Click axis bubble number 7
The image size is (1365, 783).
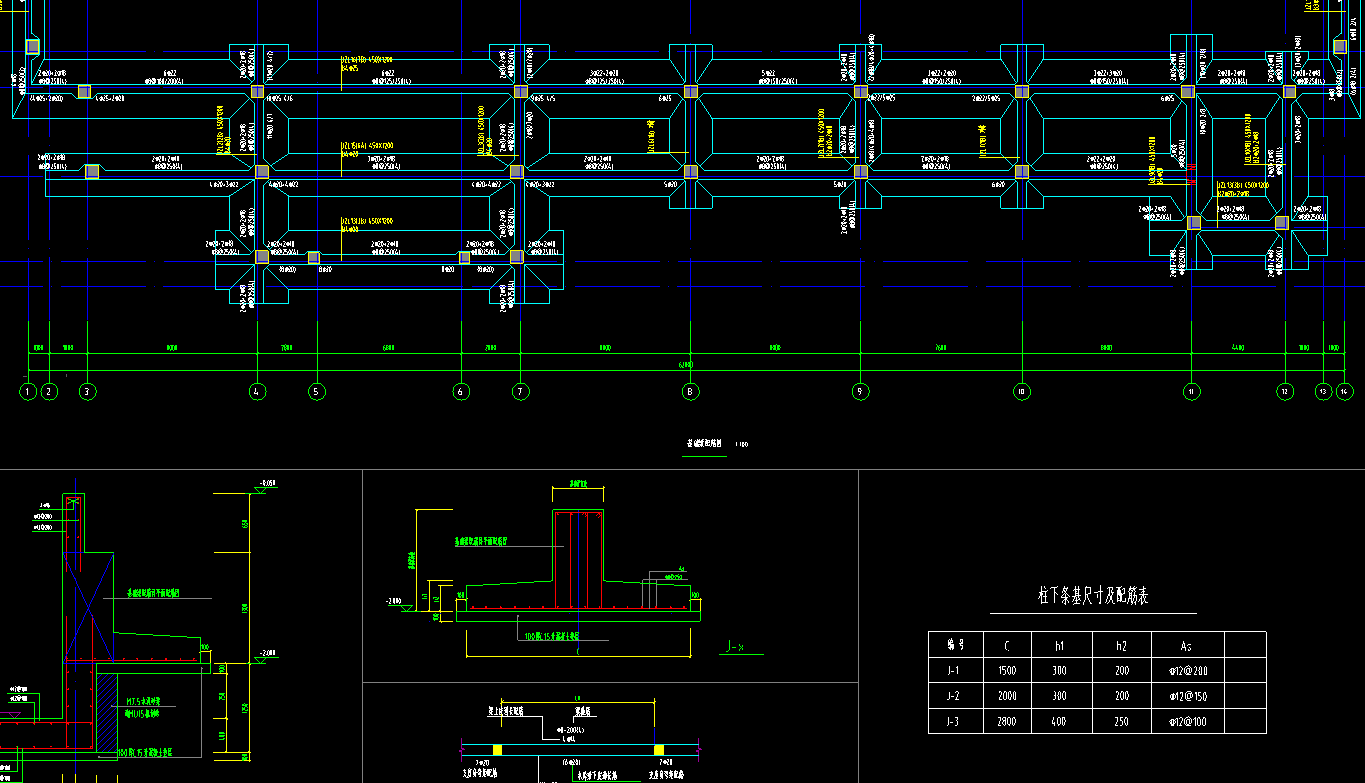point(520,391)
